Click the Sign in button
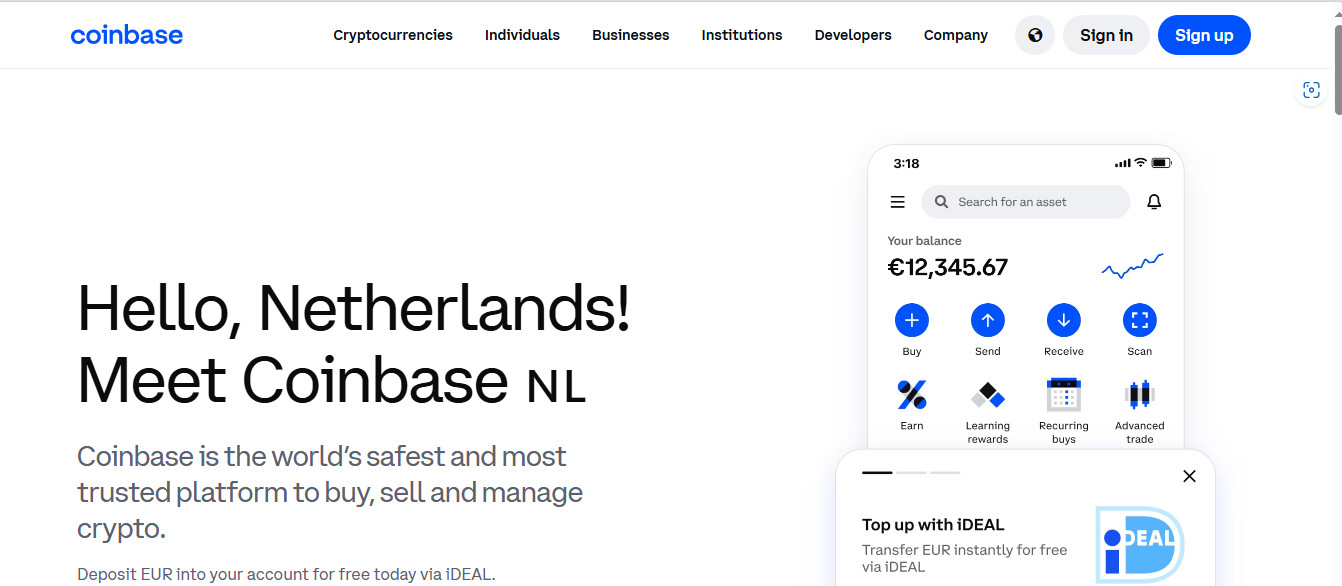Screen dimensions: 1342x586 point(1106,35)
